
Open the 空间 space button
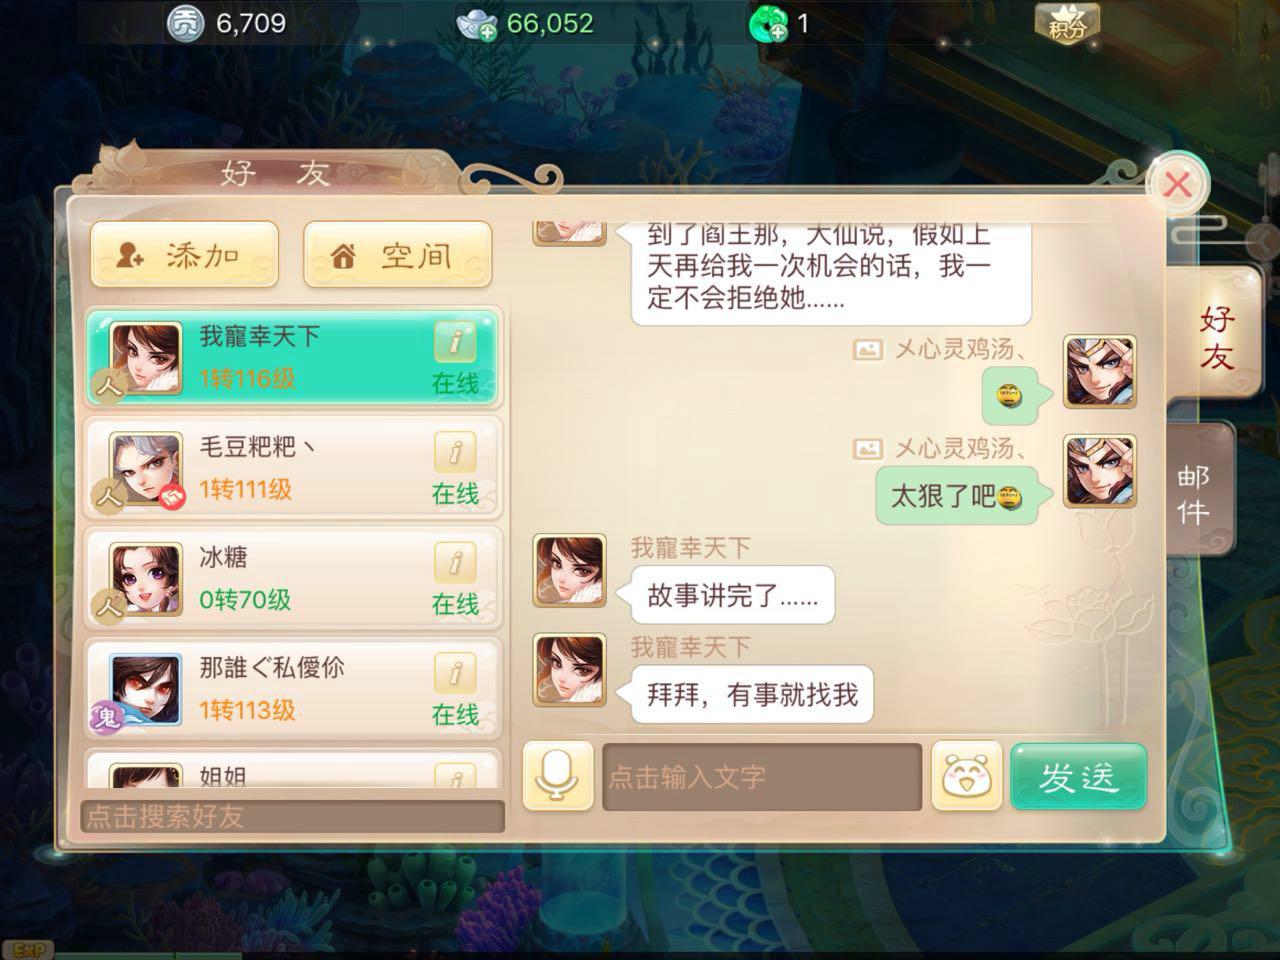coord(398,256)
